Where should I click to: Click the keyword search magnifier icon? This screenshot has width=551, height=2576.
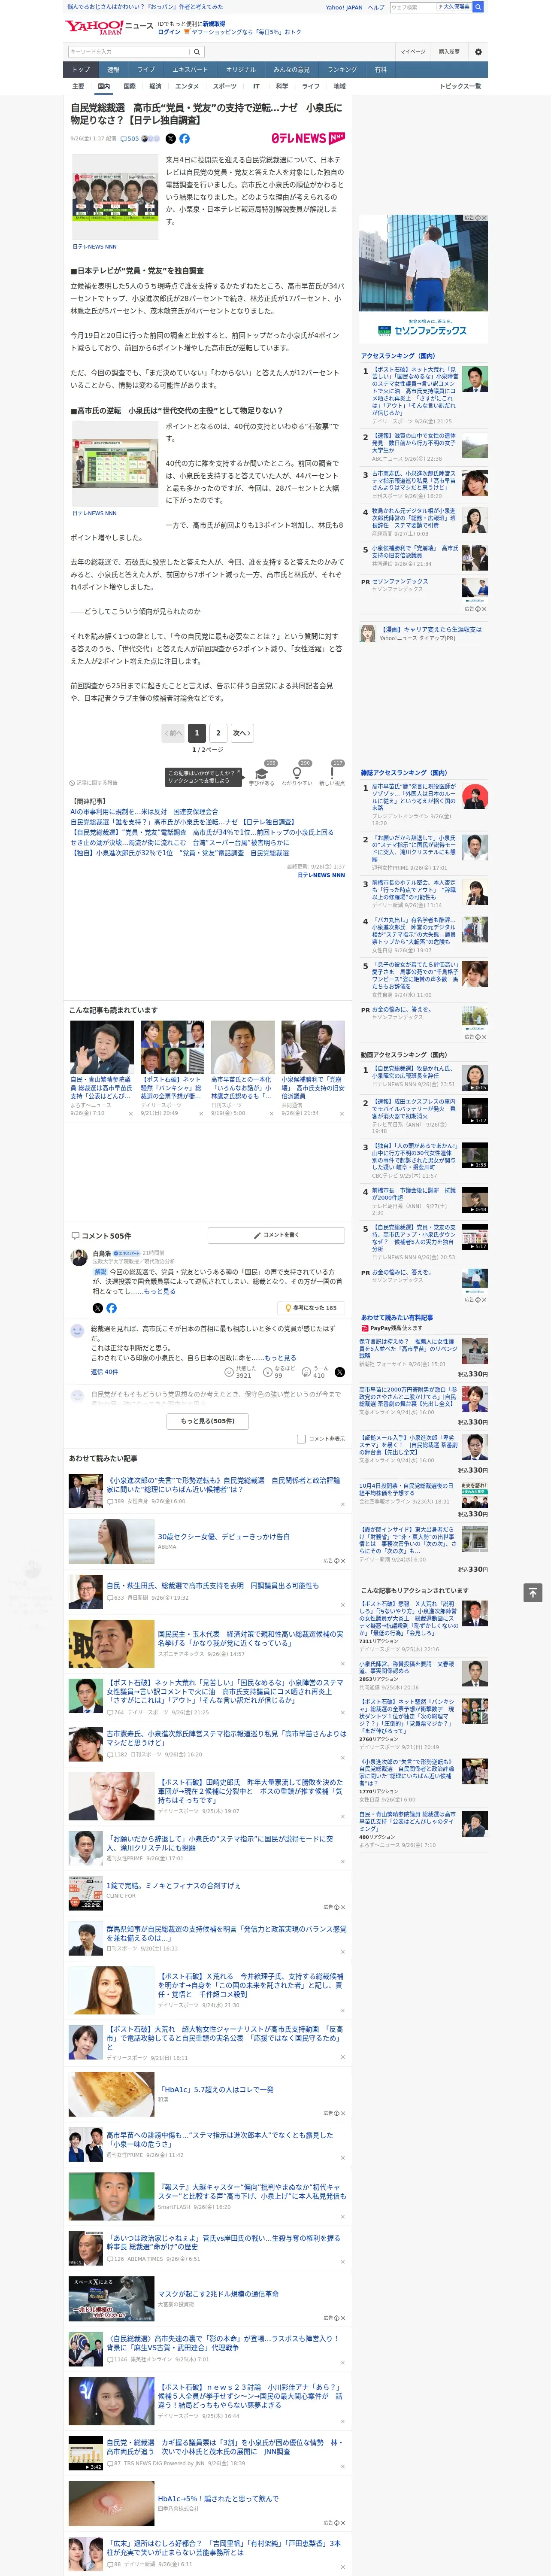[x=197, y=51]
